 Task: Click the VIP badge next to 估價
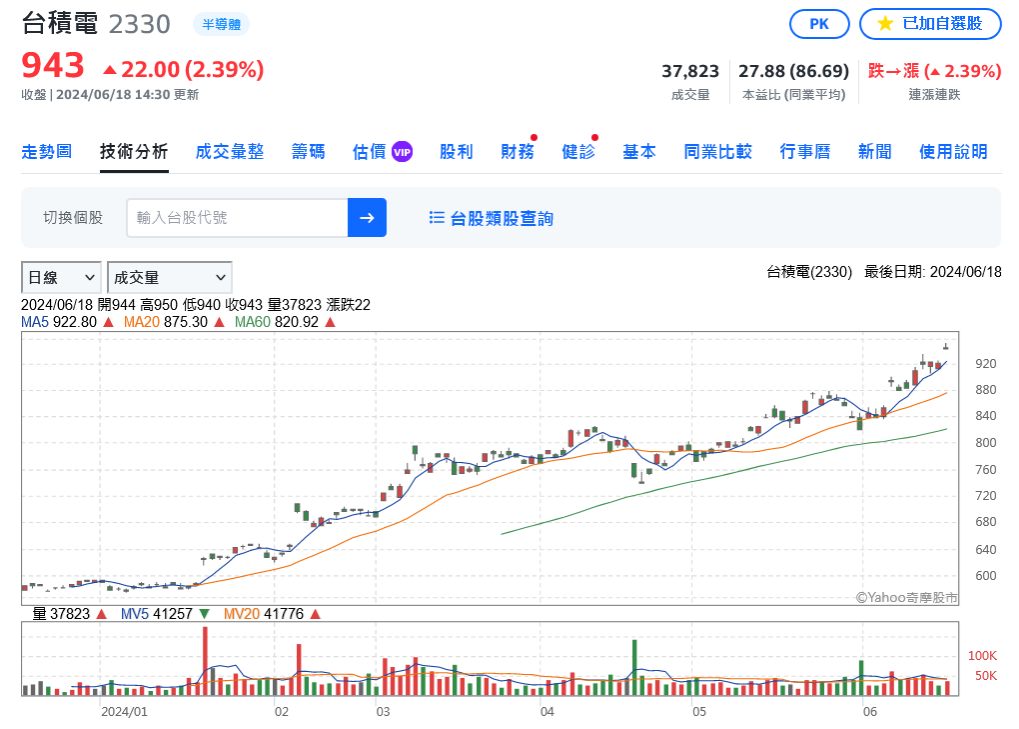402,152
